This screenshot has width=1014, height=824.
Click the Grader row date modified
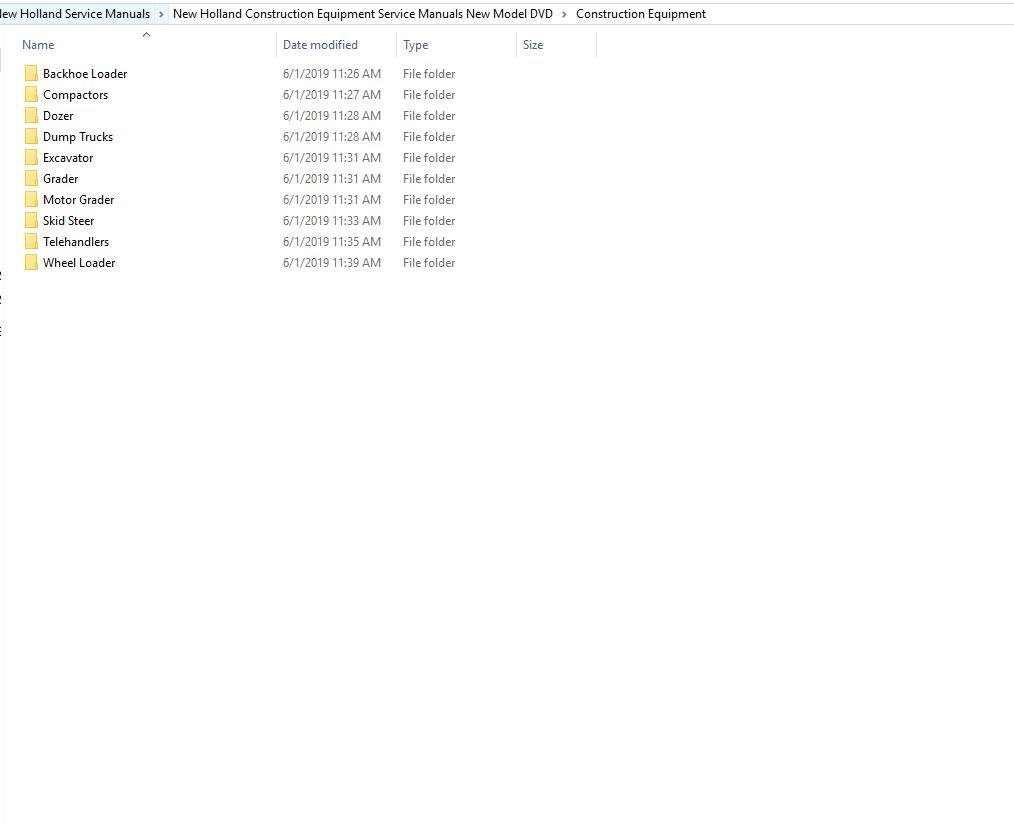click(x=332, y=179)
